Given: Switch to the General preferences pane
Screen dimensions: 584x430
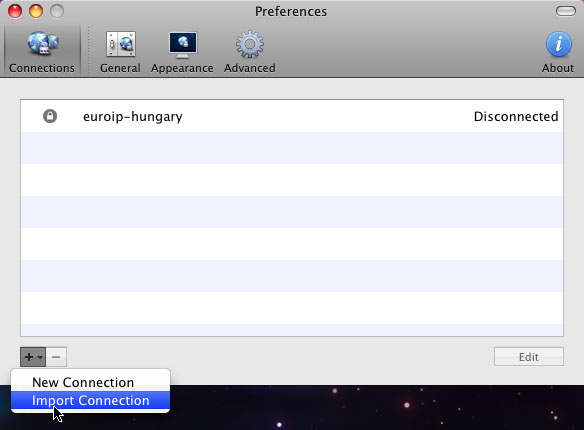Looking at the screenshot, I should (120, 52).
